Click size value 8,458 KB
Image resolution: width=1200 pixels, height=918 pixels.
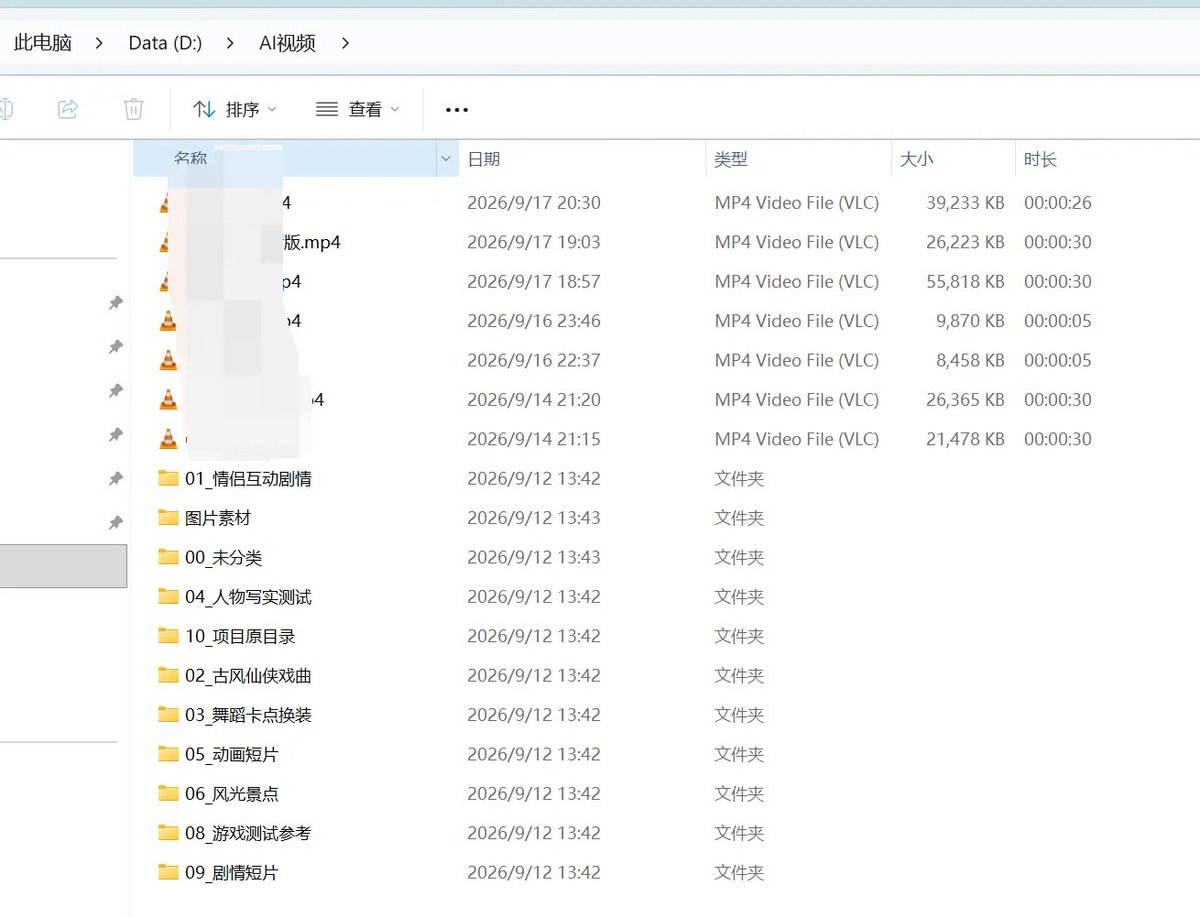(x=970, y=360)
